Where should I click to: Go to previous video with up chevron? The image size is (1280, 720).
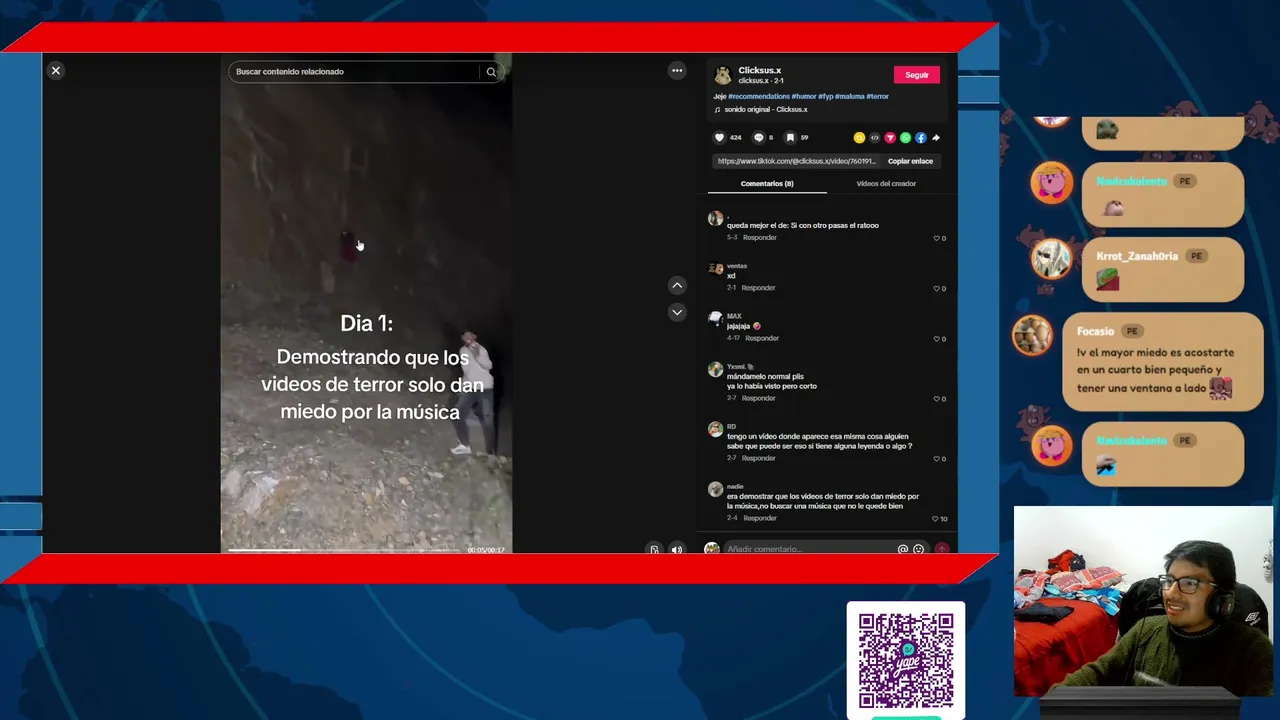(677, 285)
